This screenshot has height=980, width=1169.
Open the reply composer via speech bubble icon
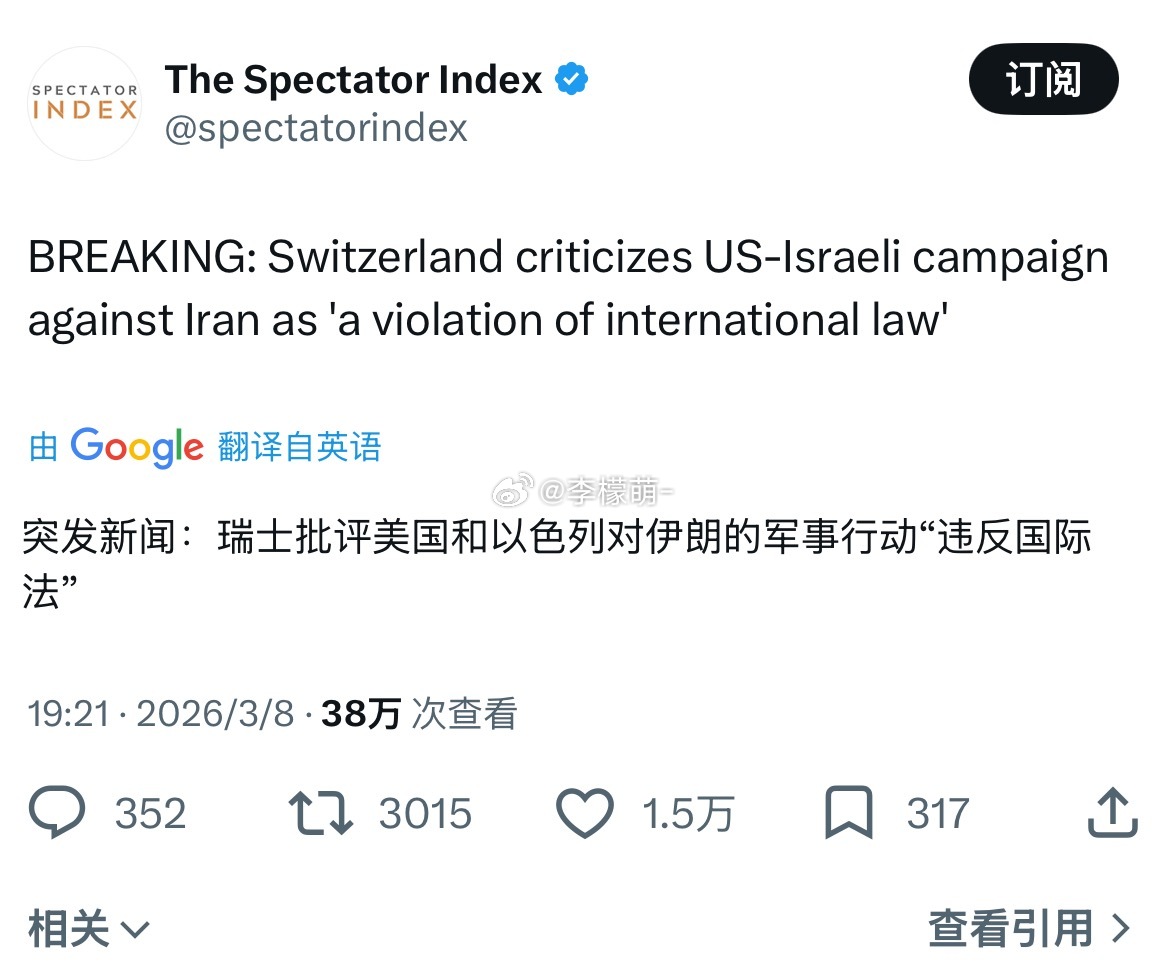60,812
